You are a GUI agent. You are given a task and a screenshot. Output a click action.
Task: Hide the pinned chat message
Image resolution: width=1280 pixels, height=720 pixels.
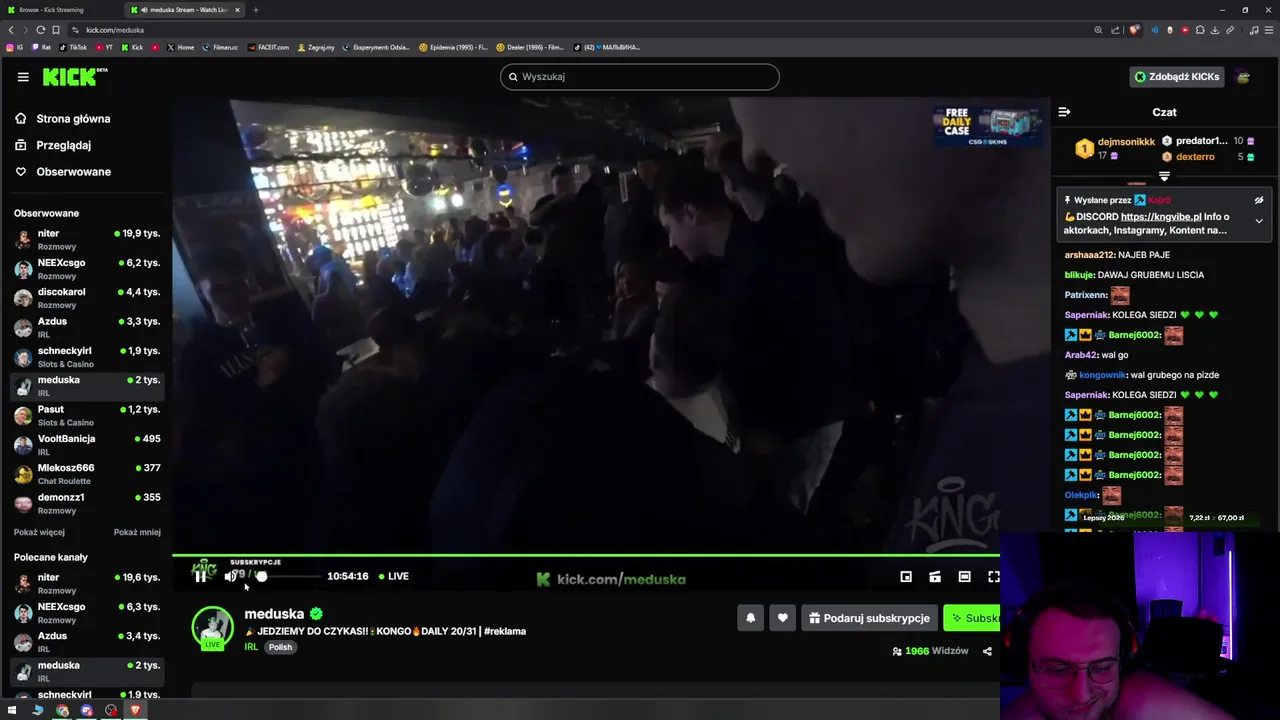[1259, 200]
